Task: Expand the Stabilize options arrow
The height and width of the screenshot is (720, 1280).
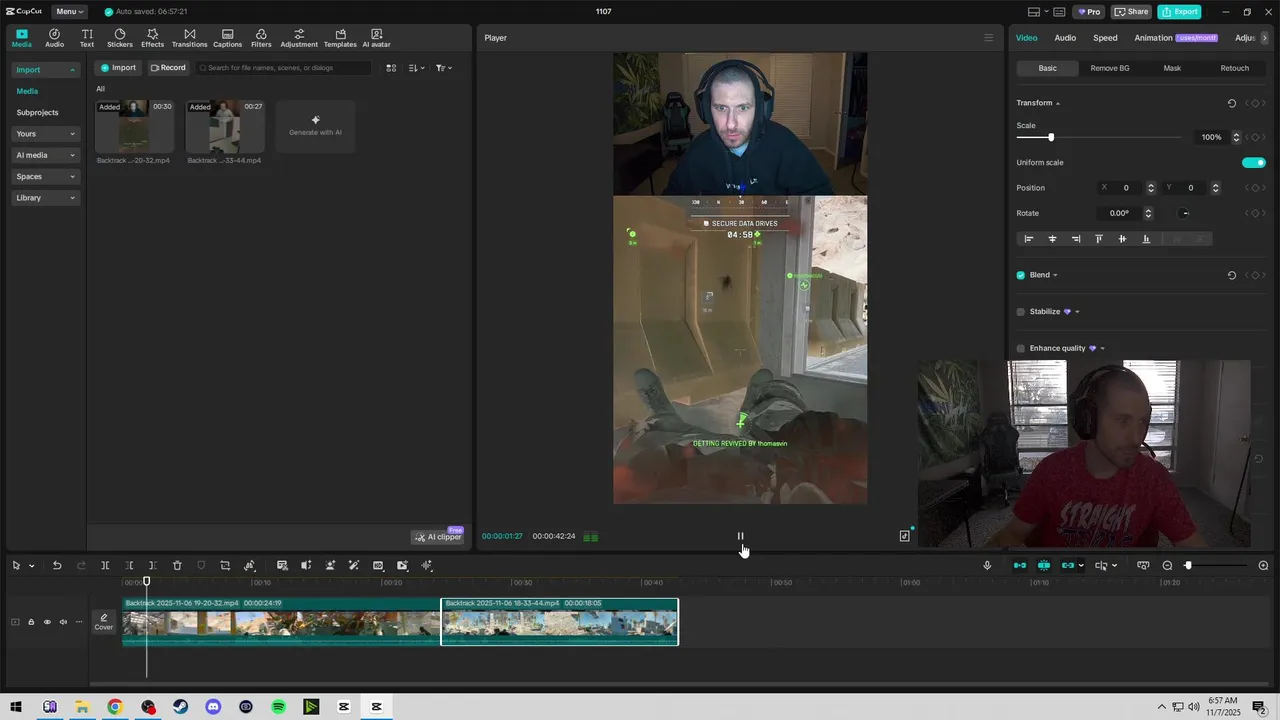Action: pyautogui.click(x=1077, y=311)
